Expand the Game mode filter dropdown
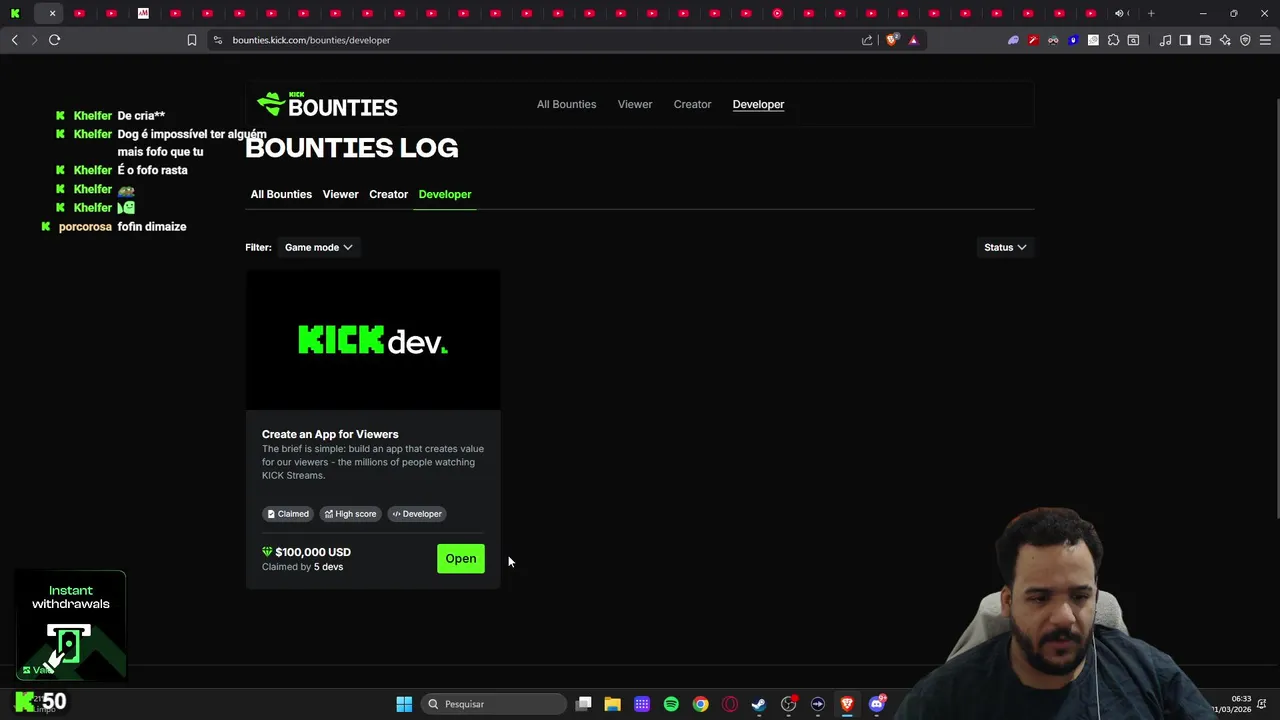 (319, 247)
